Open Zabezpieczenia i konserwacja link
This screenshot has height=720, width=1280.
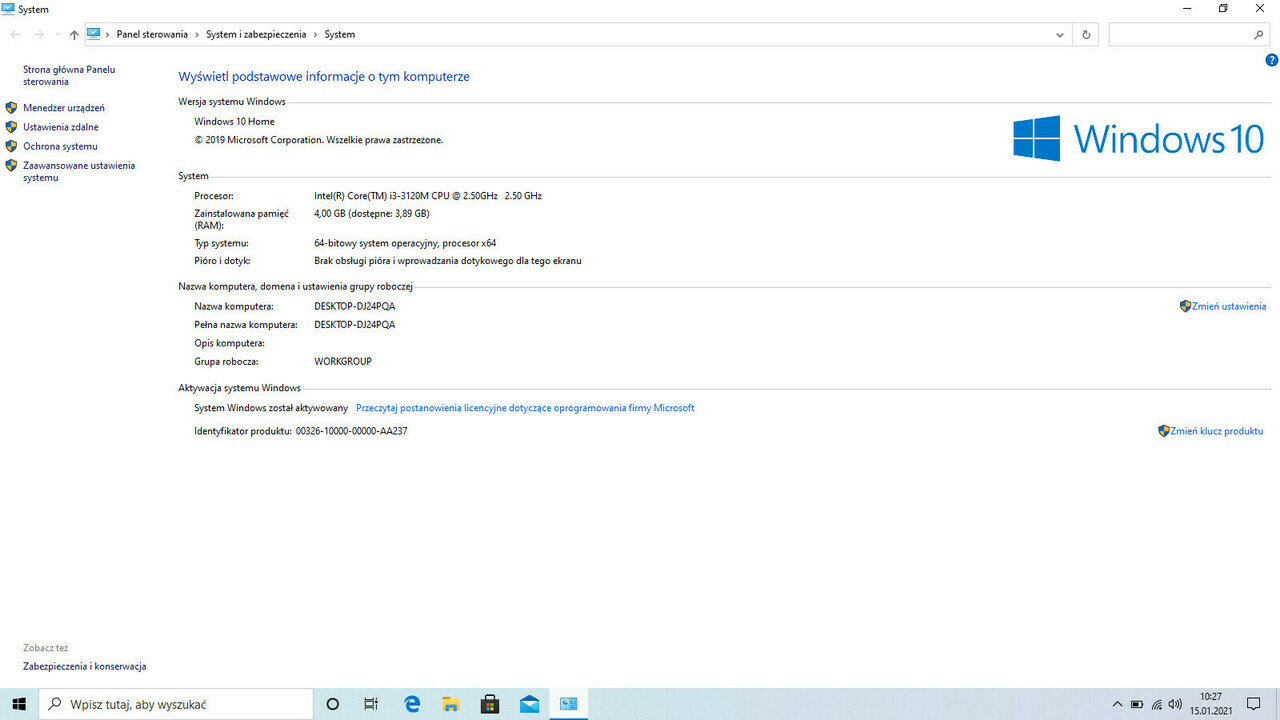pyautogui.click(x=85, y=666)
